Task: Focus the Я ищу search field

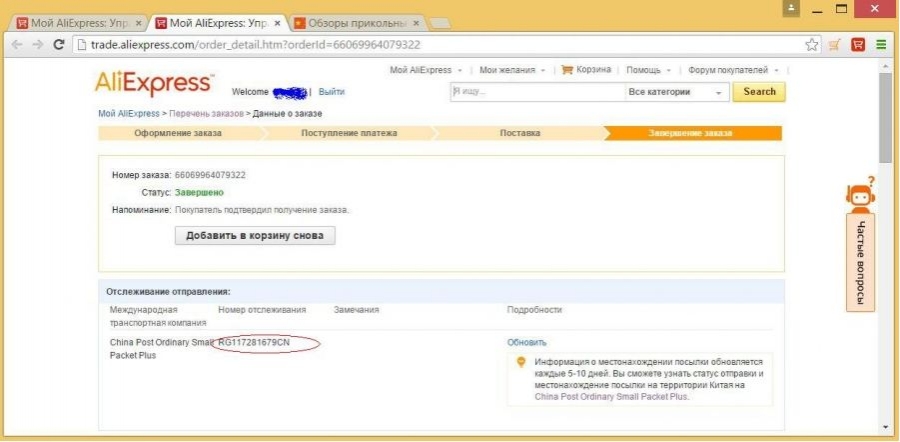Action: (x=537, y=92)
